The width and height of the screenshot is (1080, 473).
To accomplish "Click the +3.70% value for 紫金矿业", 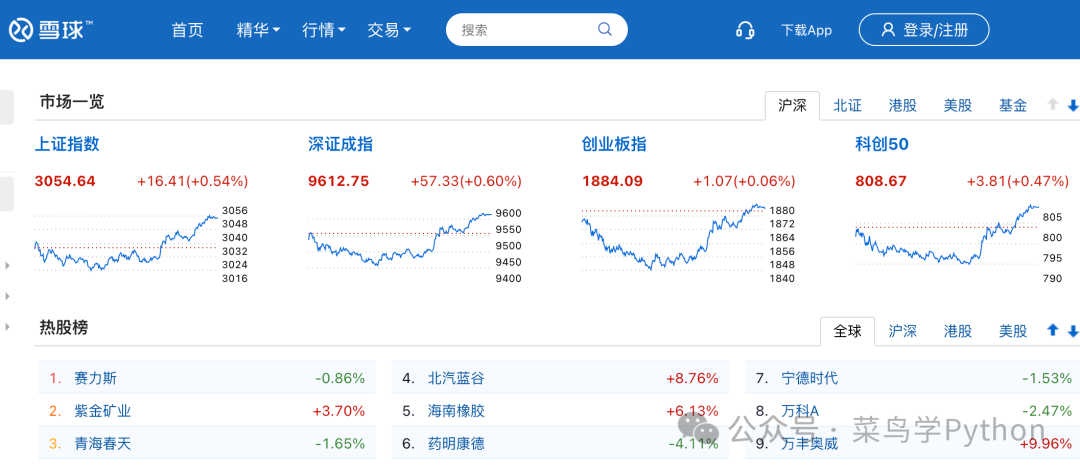I will (x=339, y=412).
